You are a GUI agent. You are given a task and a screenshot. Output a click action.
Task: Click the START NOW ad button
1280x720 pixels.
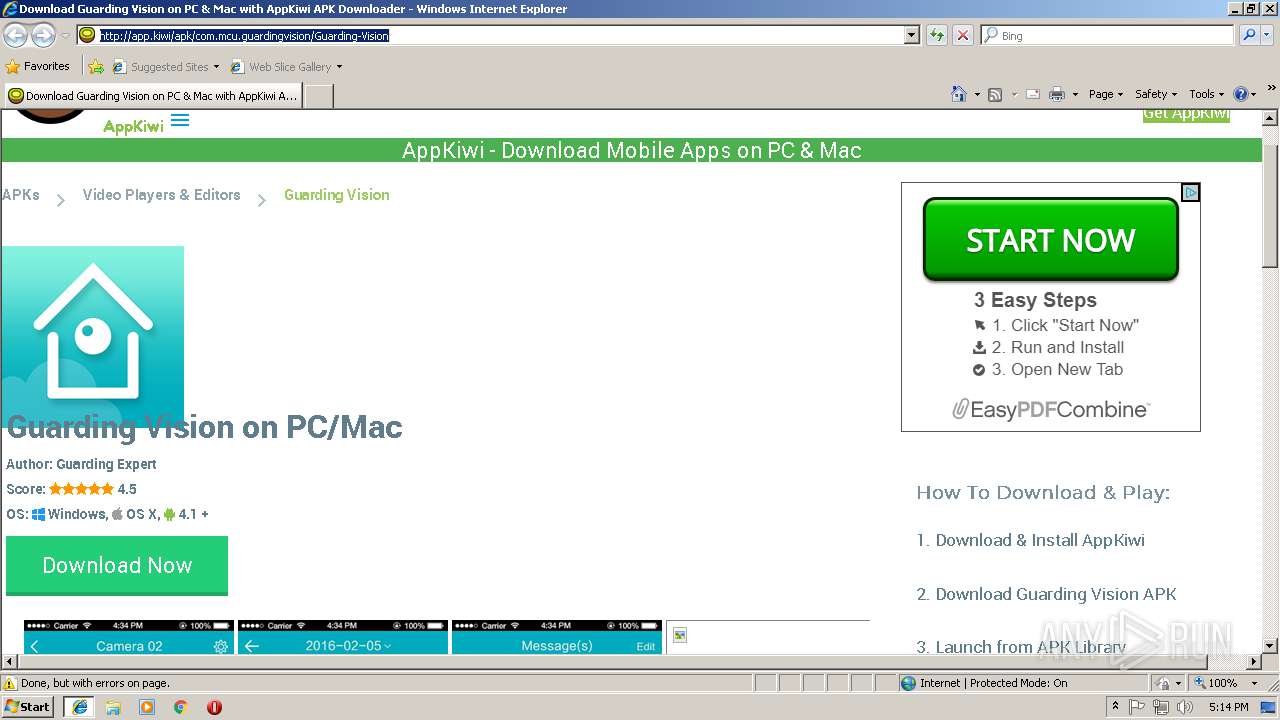click(x=1050, y=240)
